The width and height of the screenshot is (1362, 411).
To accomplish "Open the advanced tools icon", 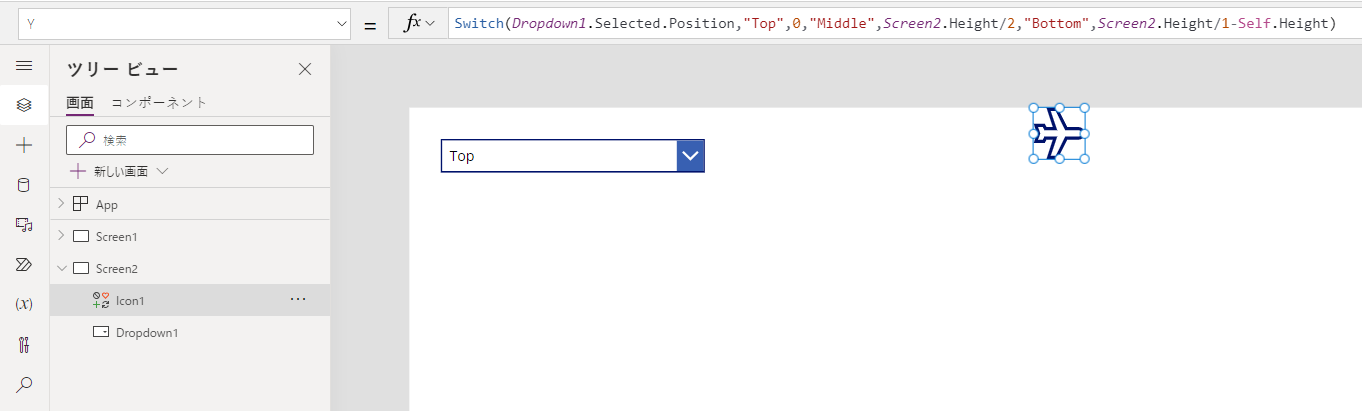I will pyautogui.click(x=24, y=345).
